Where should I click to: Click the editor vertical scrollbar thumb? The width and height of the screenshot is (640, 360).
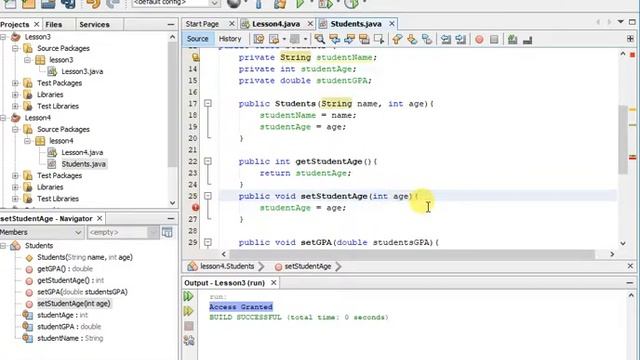(x=623, y=140)
